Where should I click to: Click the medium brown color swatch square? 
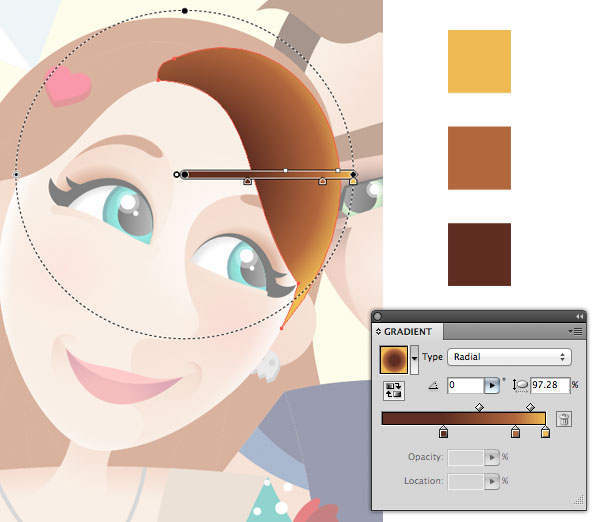479,158
